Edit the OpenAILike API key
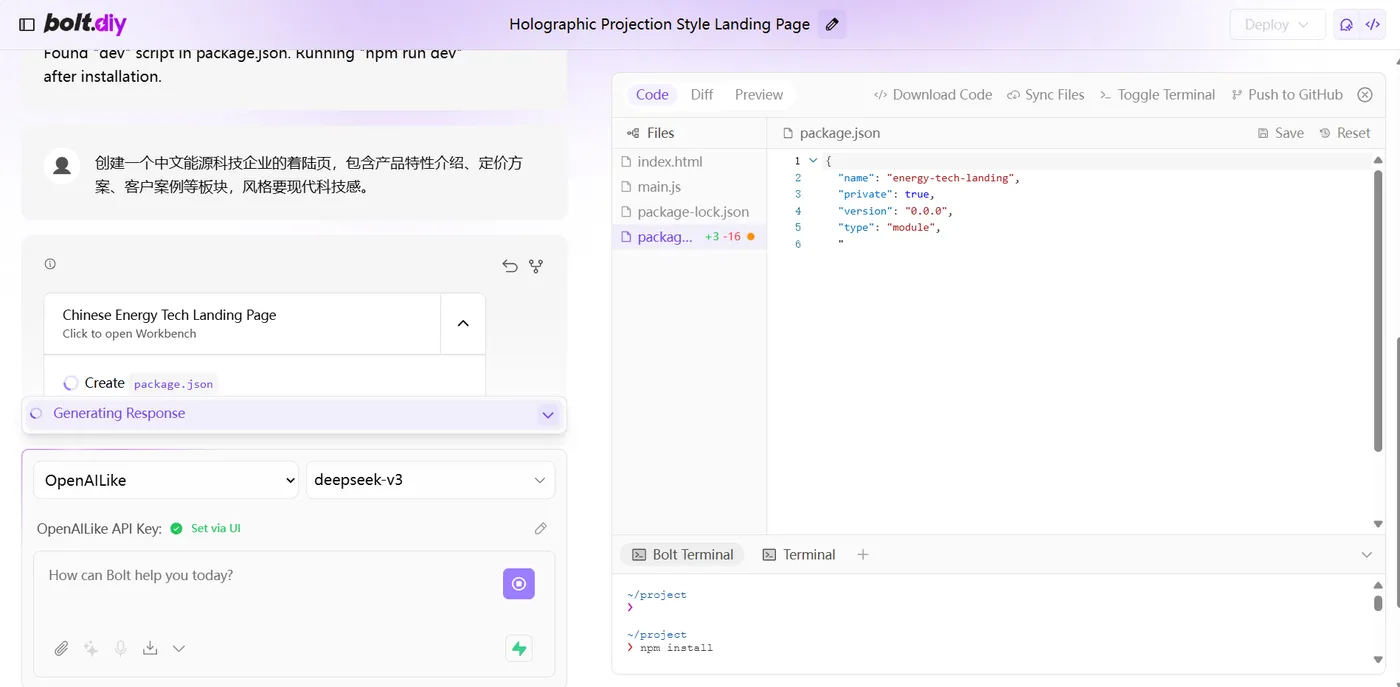 pos(541,529)
